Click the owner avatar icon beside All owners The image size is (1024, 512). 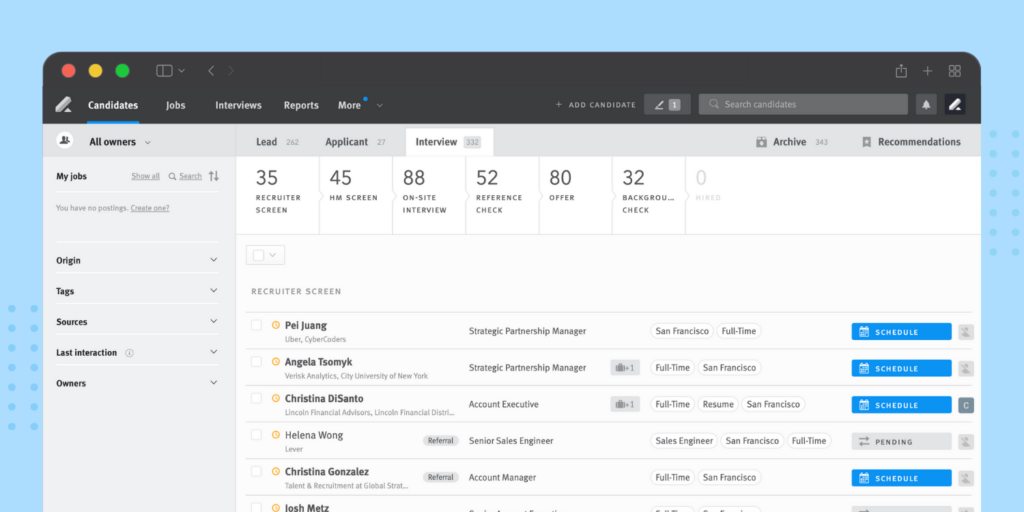[65, 141]
